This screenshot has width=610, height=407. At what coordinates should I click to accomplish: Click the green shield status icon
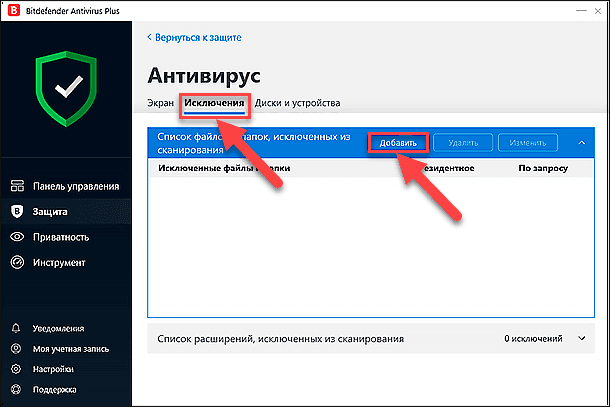tap(66, 89)
